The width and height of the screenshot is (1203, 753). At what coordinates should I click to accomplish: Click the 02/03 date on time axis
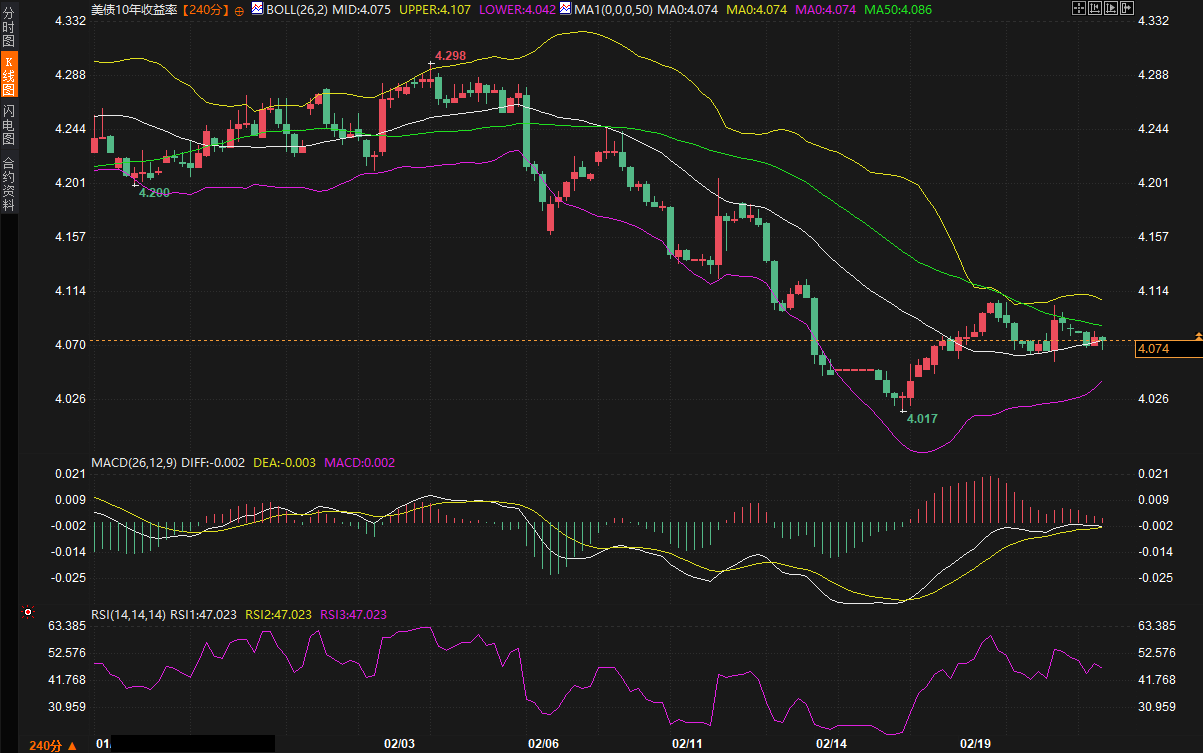point(400,745)
